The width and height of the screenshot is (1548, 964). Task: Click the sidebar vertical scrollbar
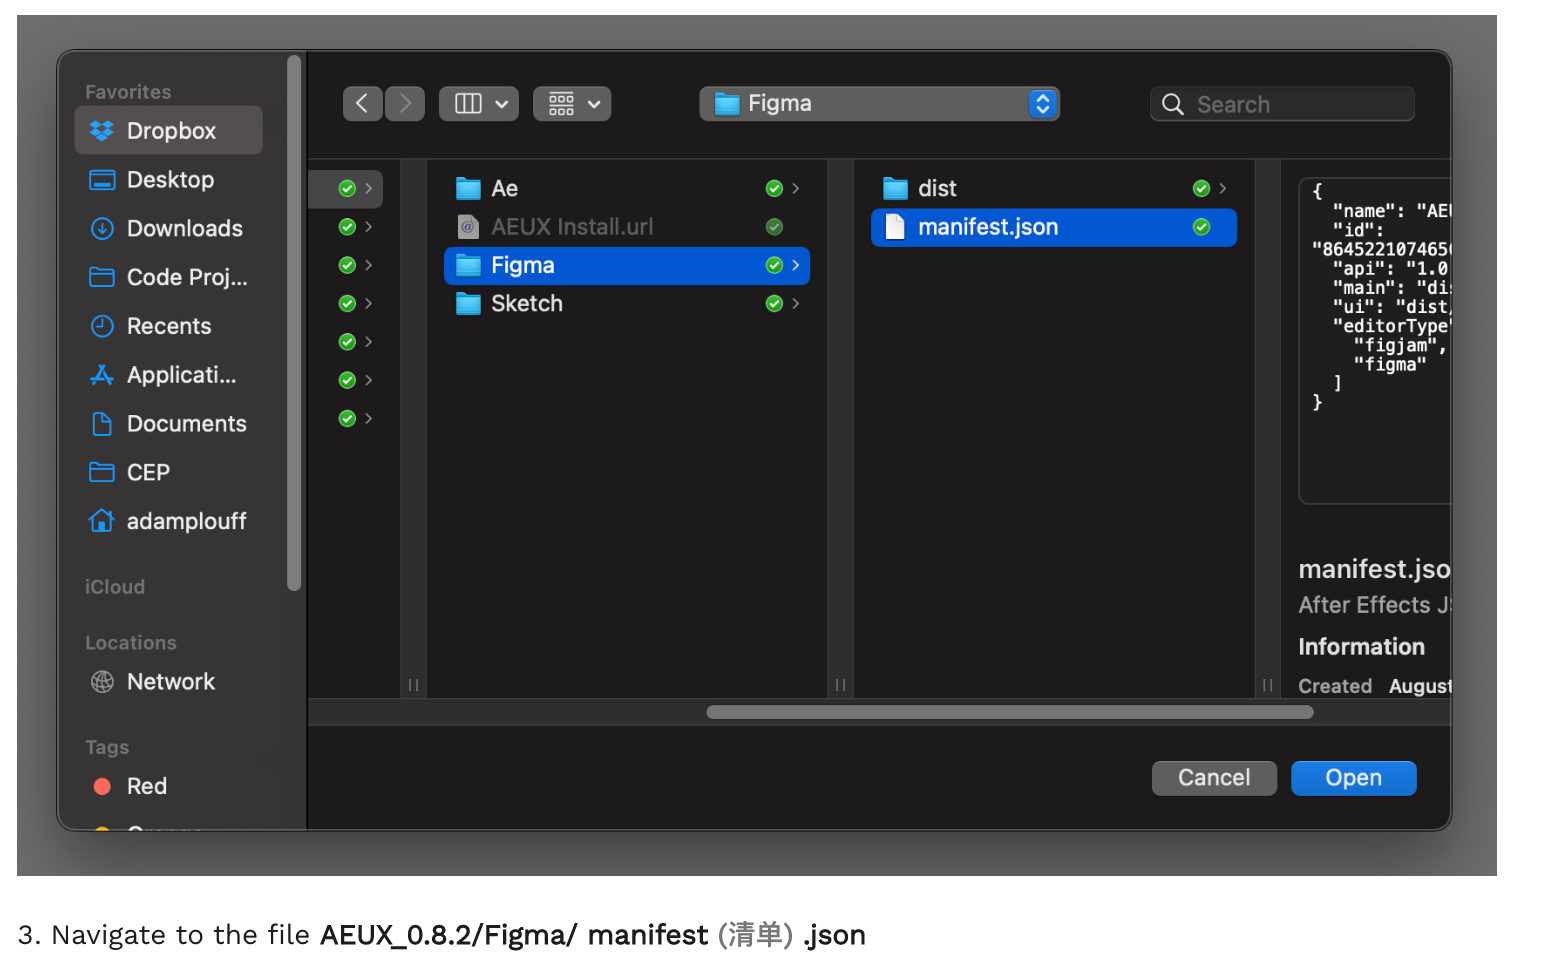click(294, 322)
